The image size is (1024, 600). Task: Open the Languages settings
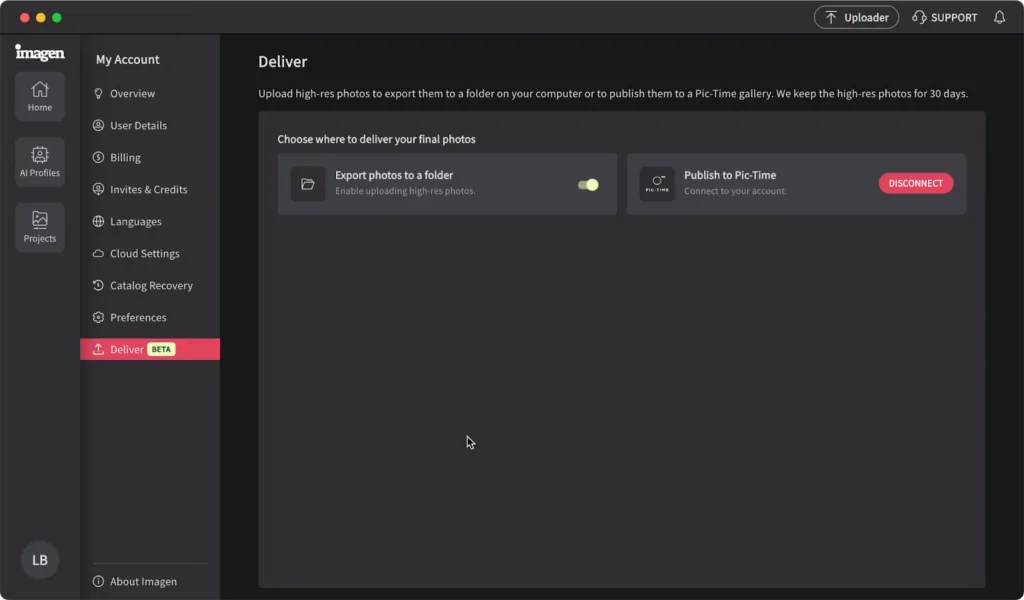click(x=135, y=222)
